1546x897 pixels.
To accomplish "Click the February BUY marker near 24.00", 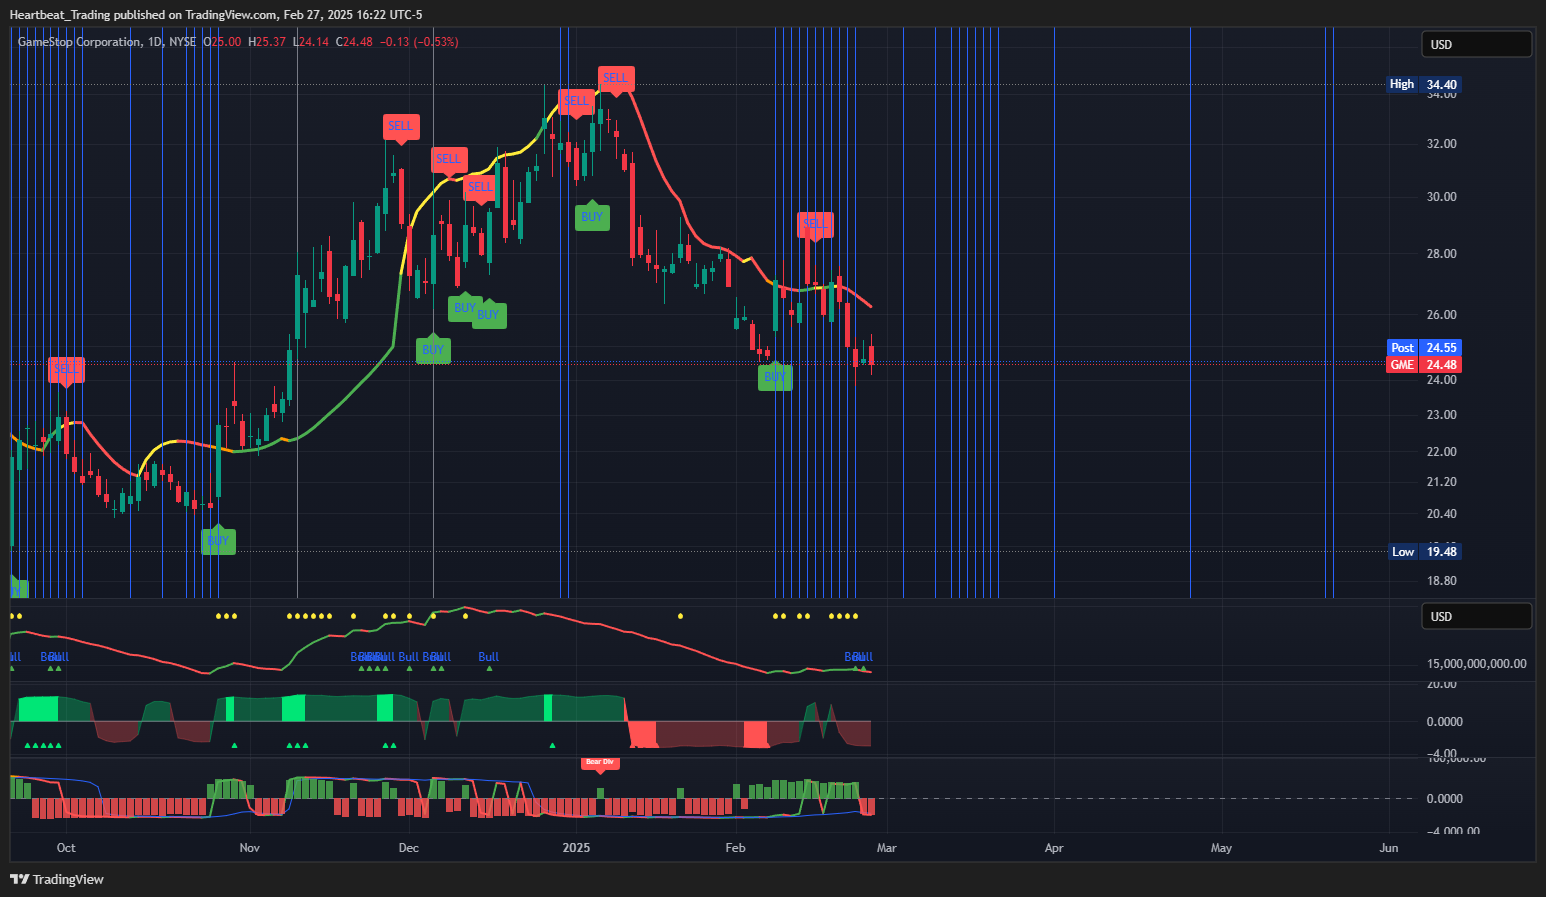I will 775,376.
